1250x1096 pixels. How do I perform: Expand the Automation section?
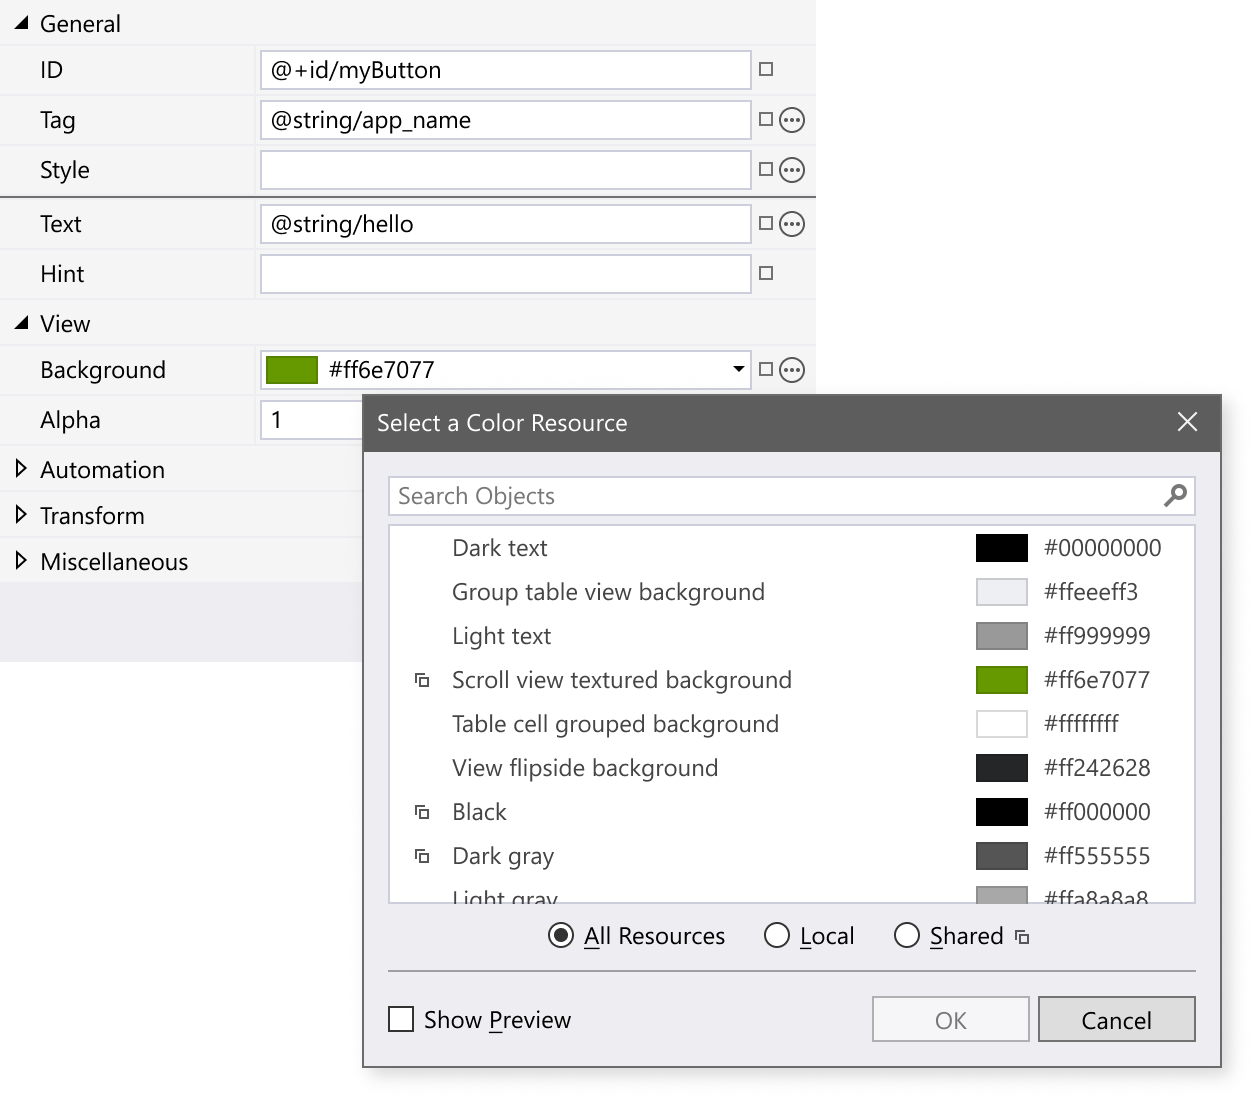(x=20, y=469)
